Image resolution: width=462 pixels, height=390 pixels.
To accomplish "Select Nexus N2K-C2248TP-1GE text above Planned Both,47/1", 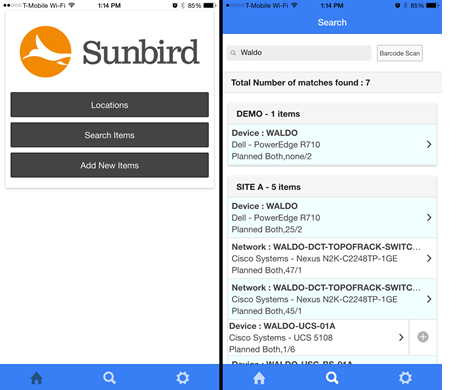I will pos(347,259).
